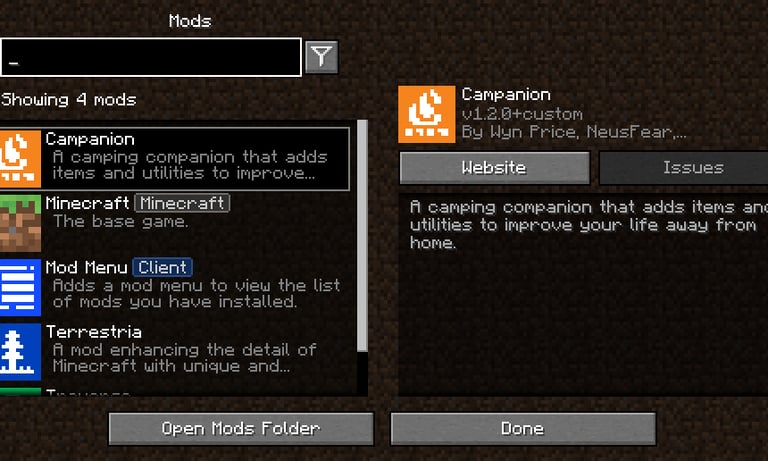Focus the mod search field
The height and width of the screenshot is (461, 768).
(151, 57)
